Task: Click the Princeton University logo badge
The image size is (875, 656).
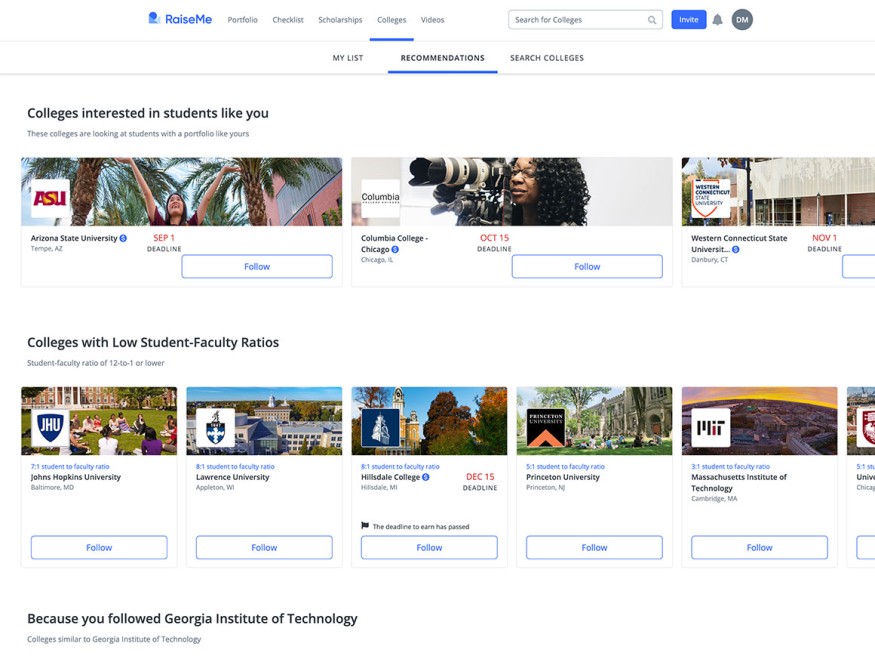Action: tap(546, 428)
